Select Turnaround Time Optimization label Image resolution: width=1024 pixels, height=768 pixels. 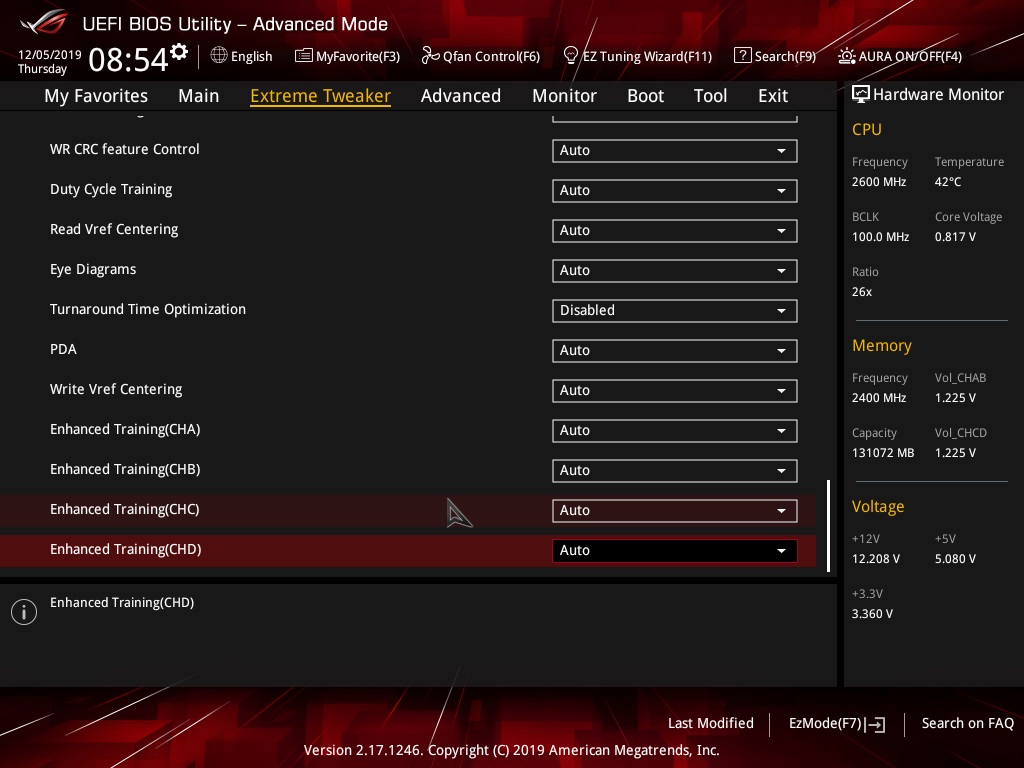148,310
